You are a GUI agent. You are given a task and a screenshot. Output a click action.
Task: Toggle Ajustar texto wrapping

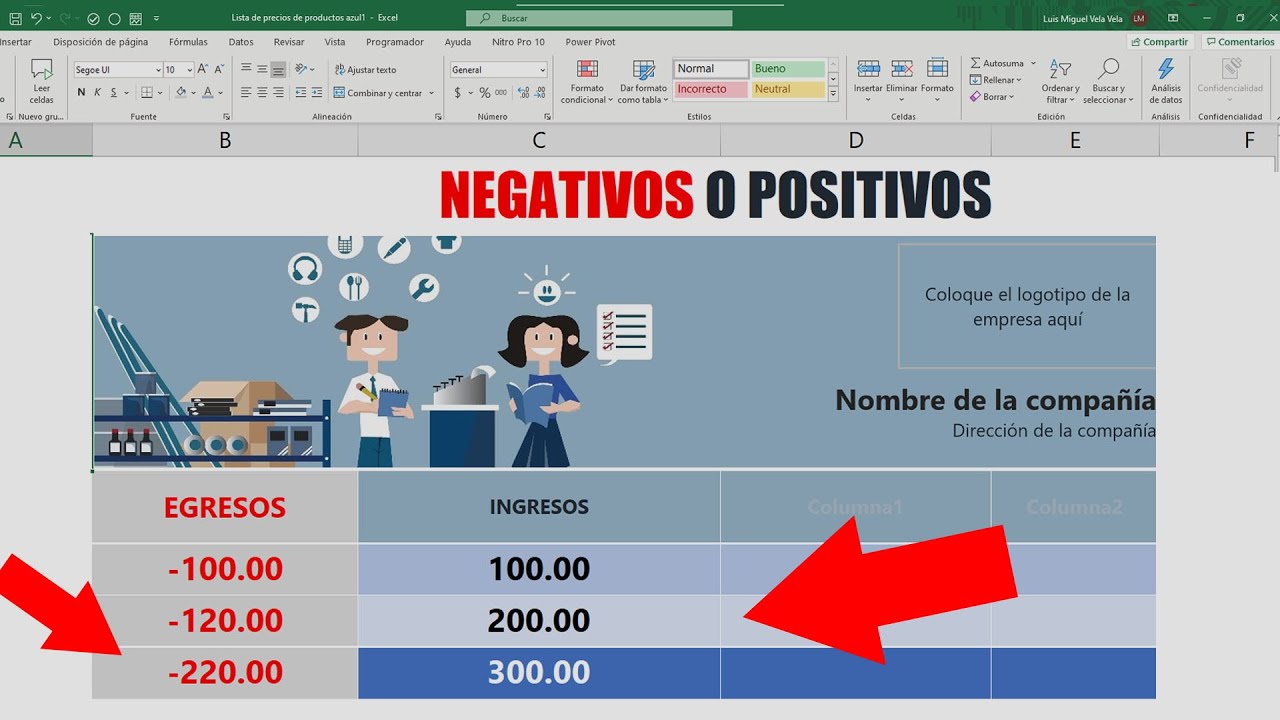365,70
